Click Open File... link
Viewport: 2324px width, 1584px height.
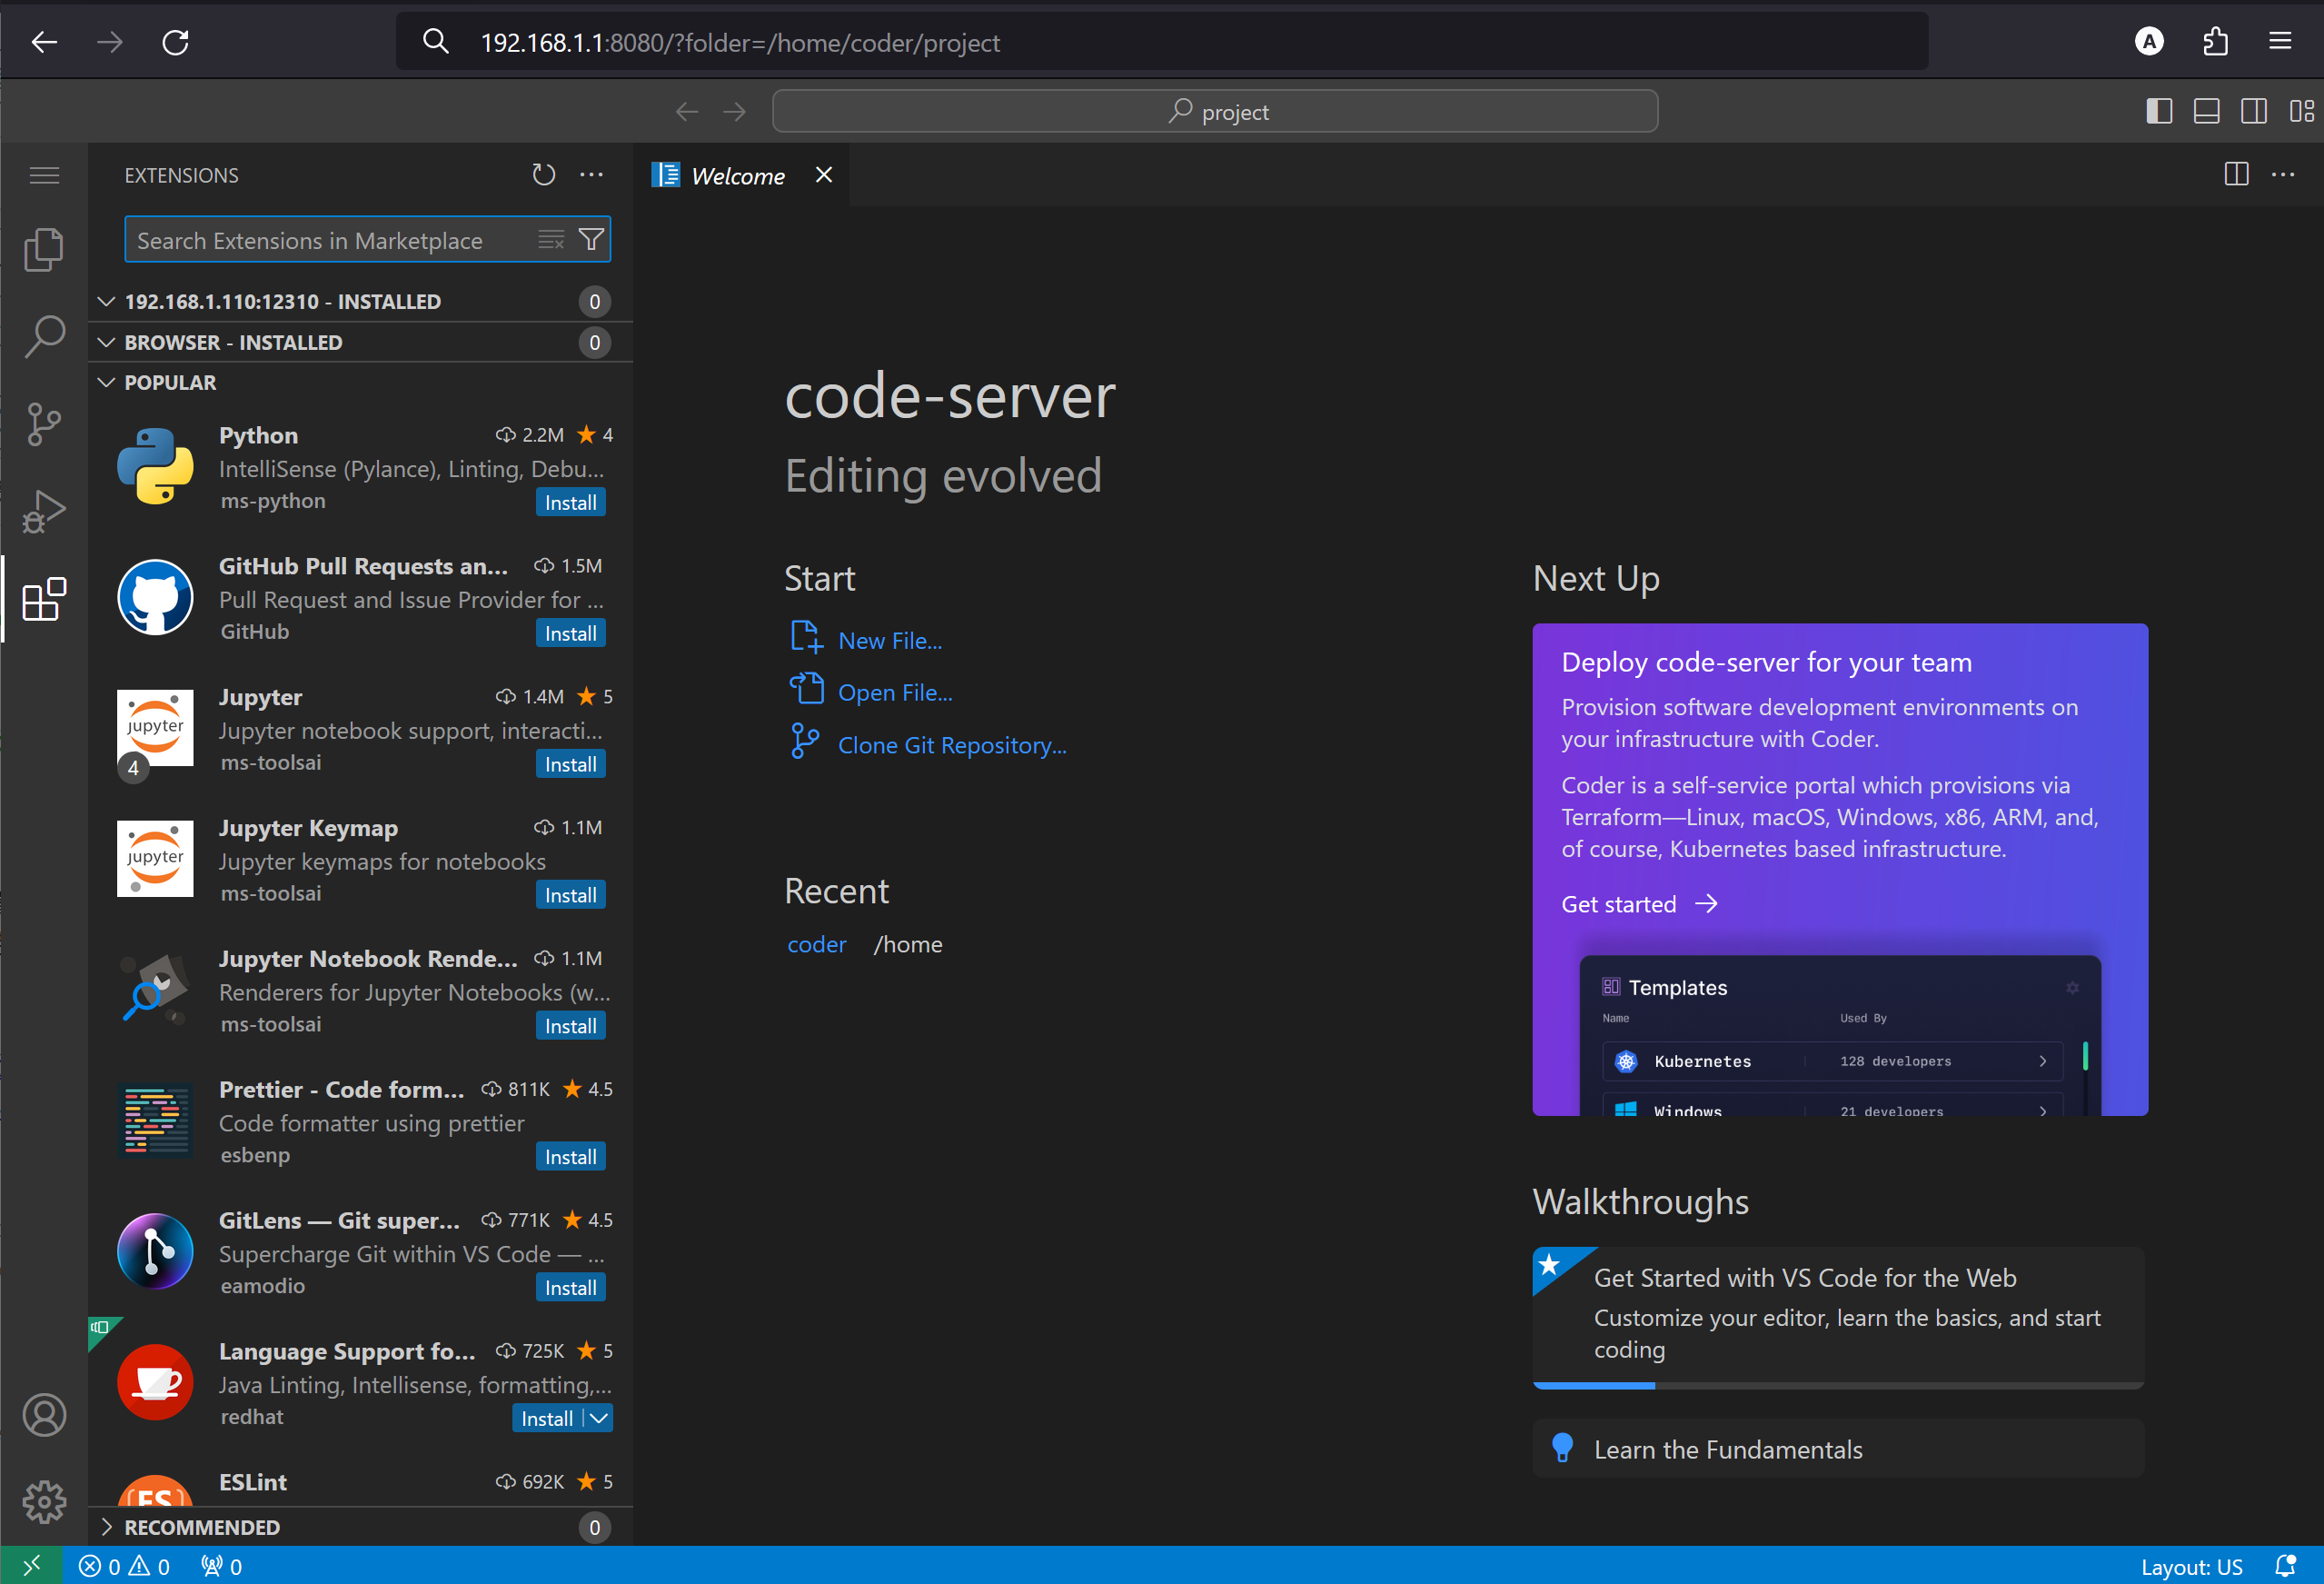(x=895, y=692)
